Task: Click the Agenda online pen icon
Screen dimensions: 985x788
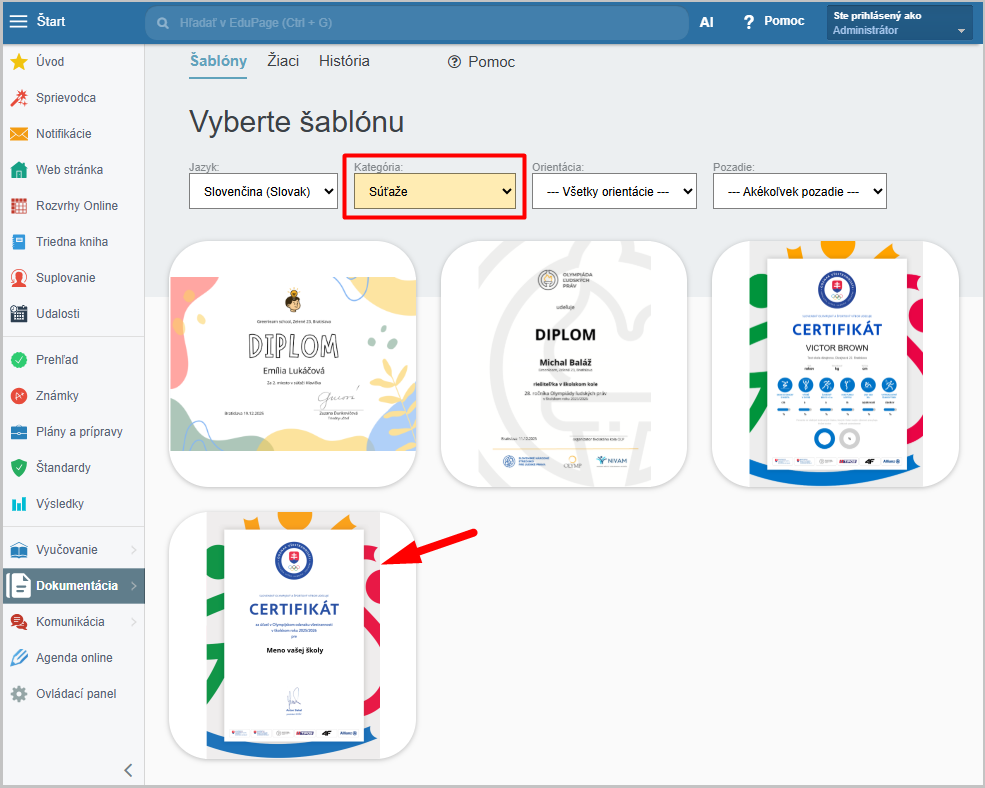Action: click(x=18, y=658)
